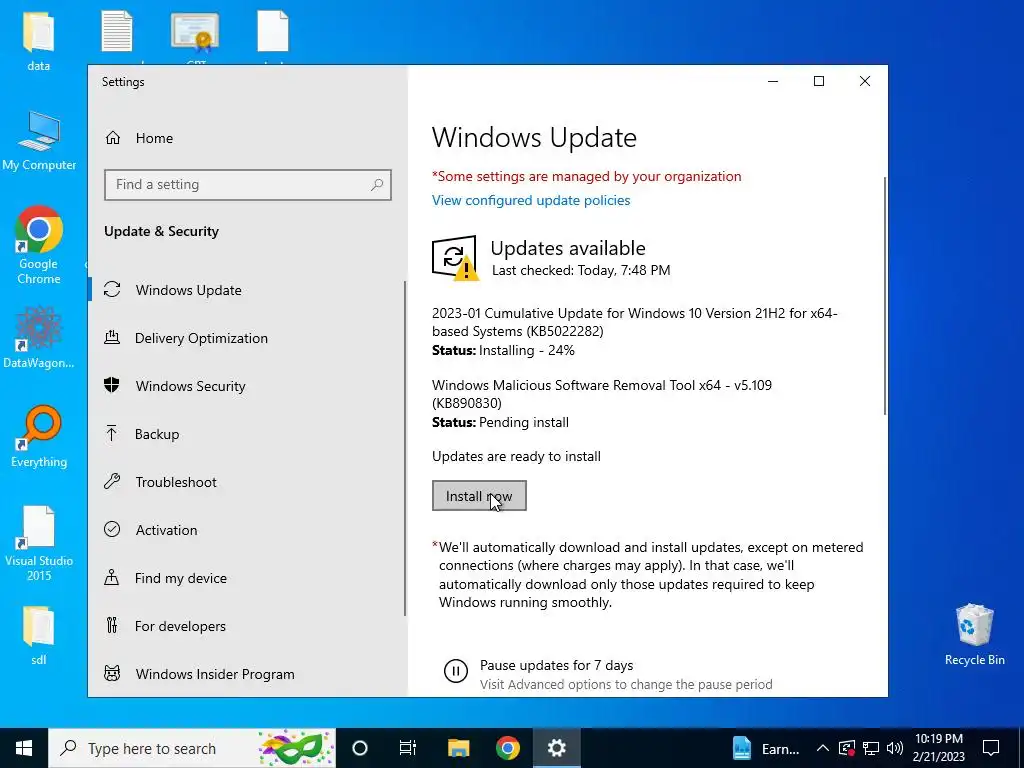Select My Computer desktop icon
The image size is (1024, 768).
(39, 141)
